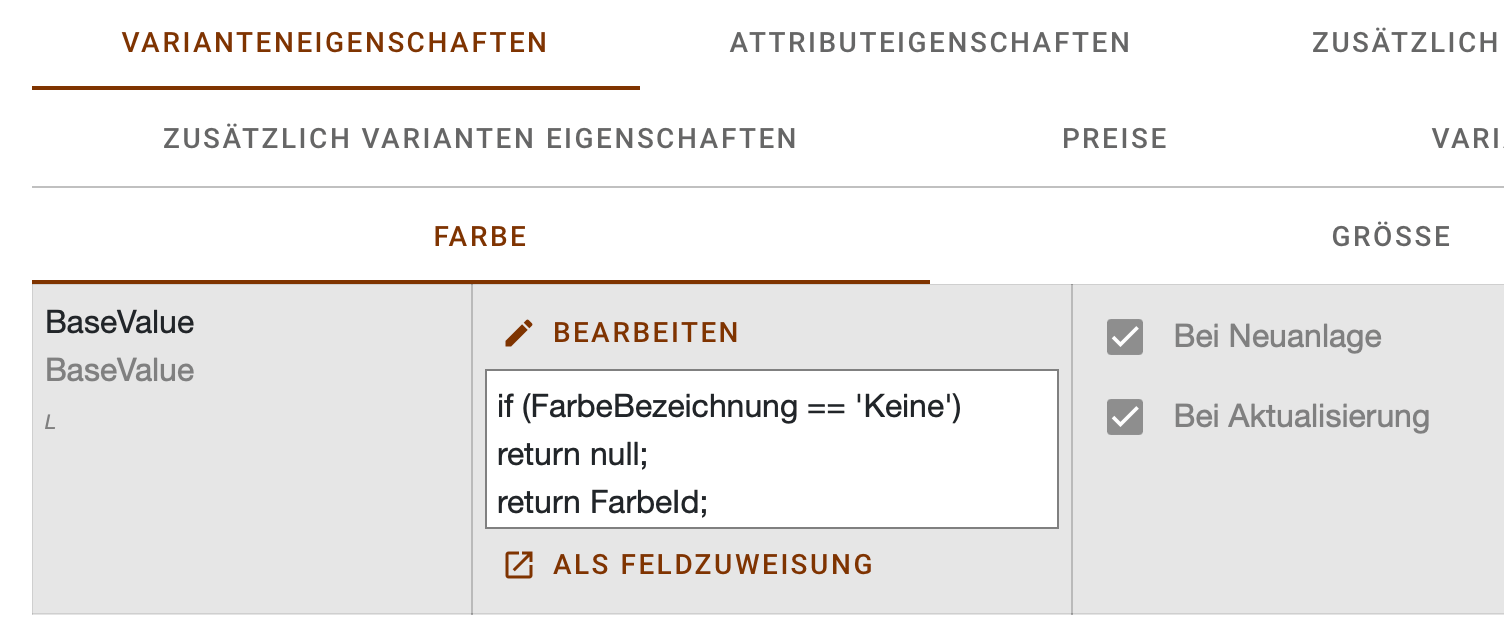Toggle the Bei Aktualisierung checkbox
This screenshot has height=640, width=1504.
[1125, 417]
